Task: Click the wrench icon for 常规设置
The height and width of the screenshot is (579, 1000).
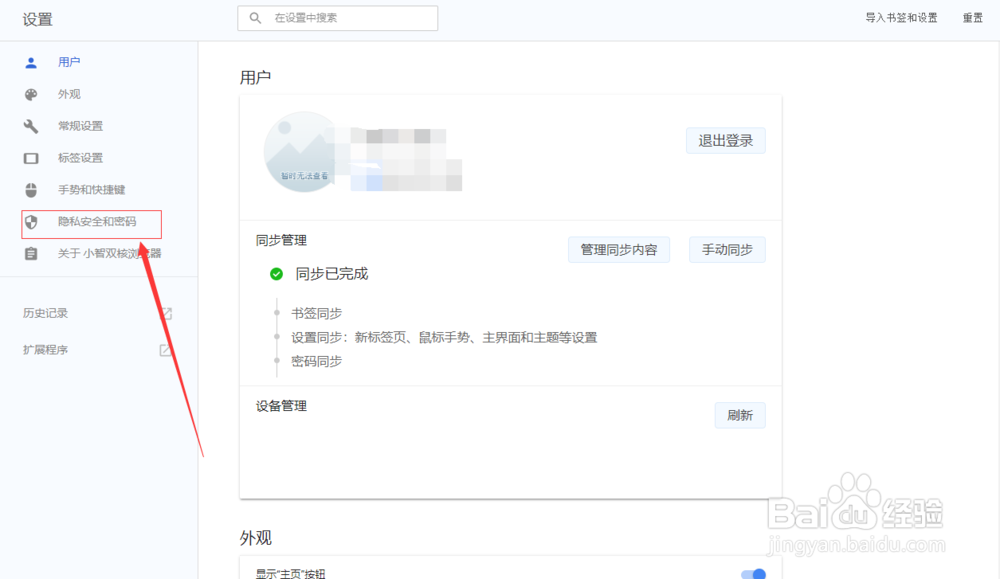Action: tap(31, 125)
